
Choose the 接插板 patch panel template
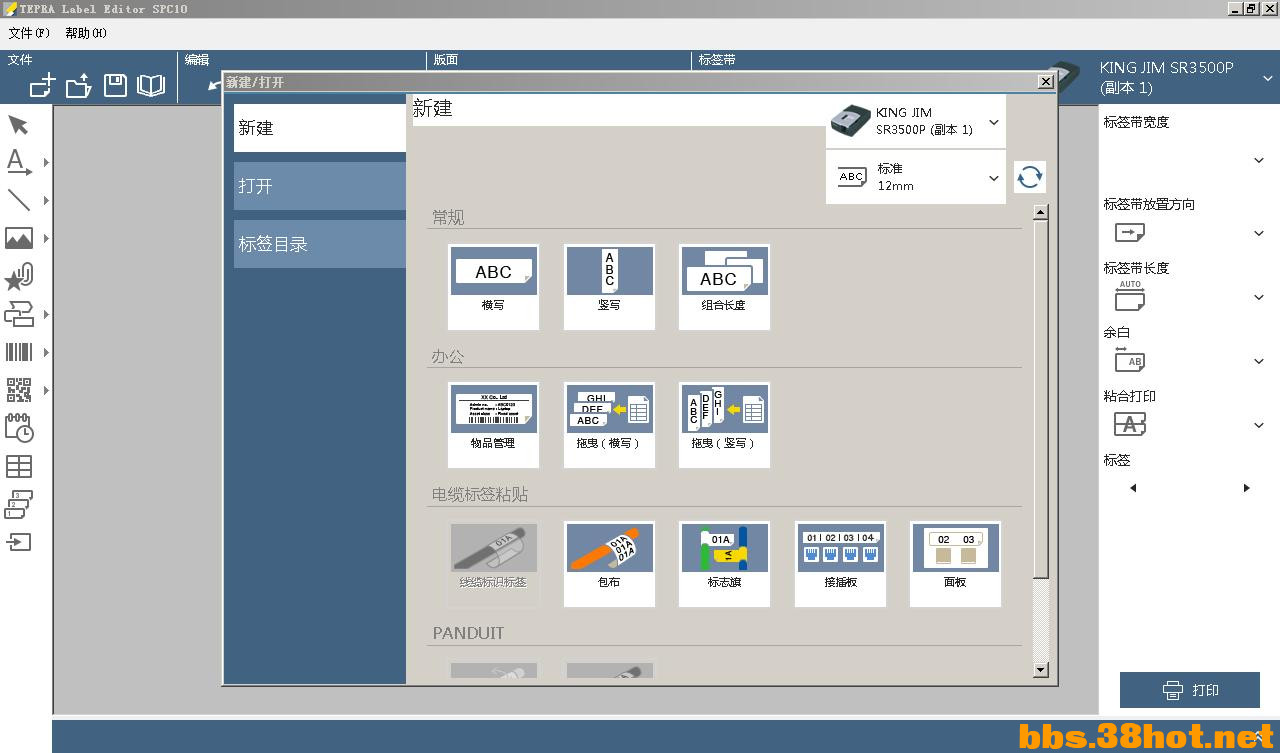pyautogui.click(x=840, y=564)
